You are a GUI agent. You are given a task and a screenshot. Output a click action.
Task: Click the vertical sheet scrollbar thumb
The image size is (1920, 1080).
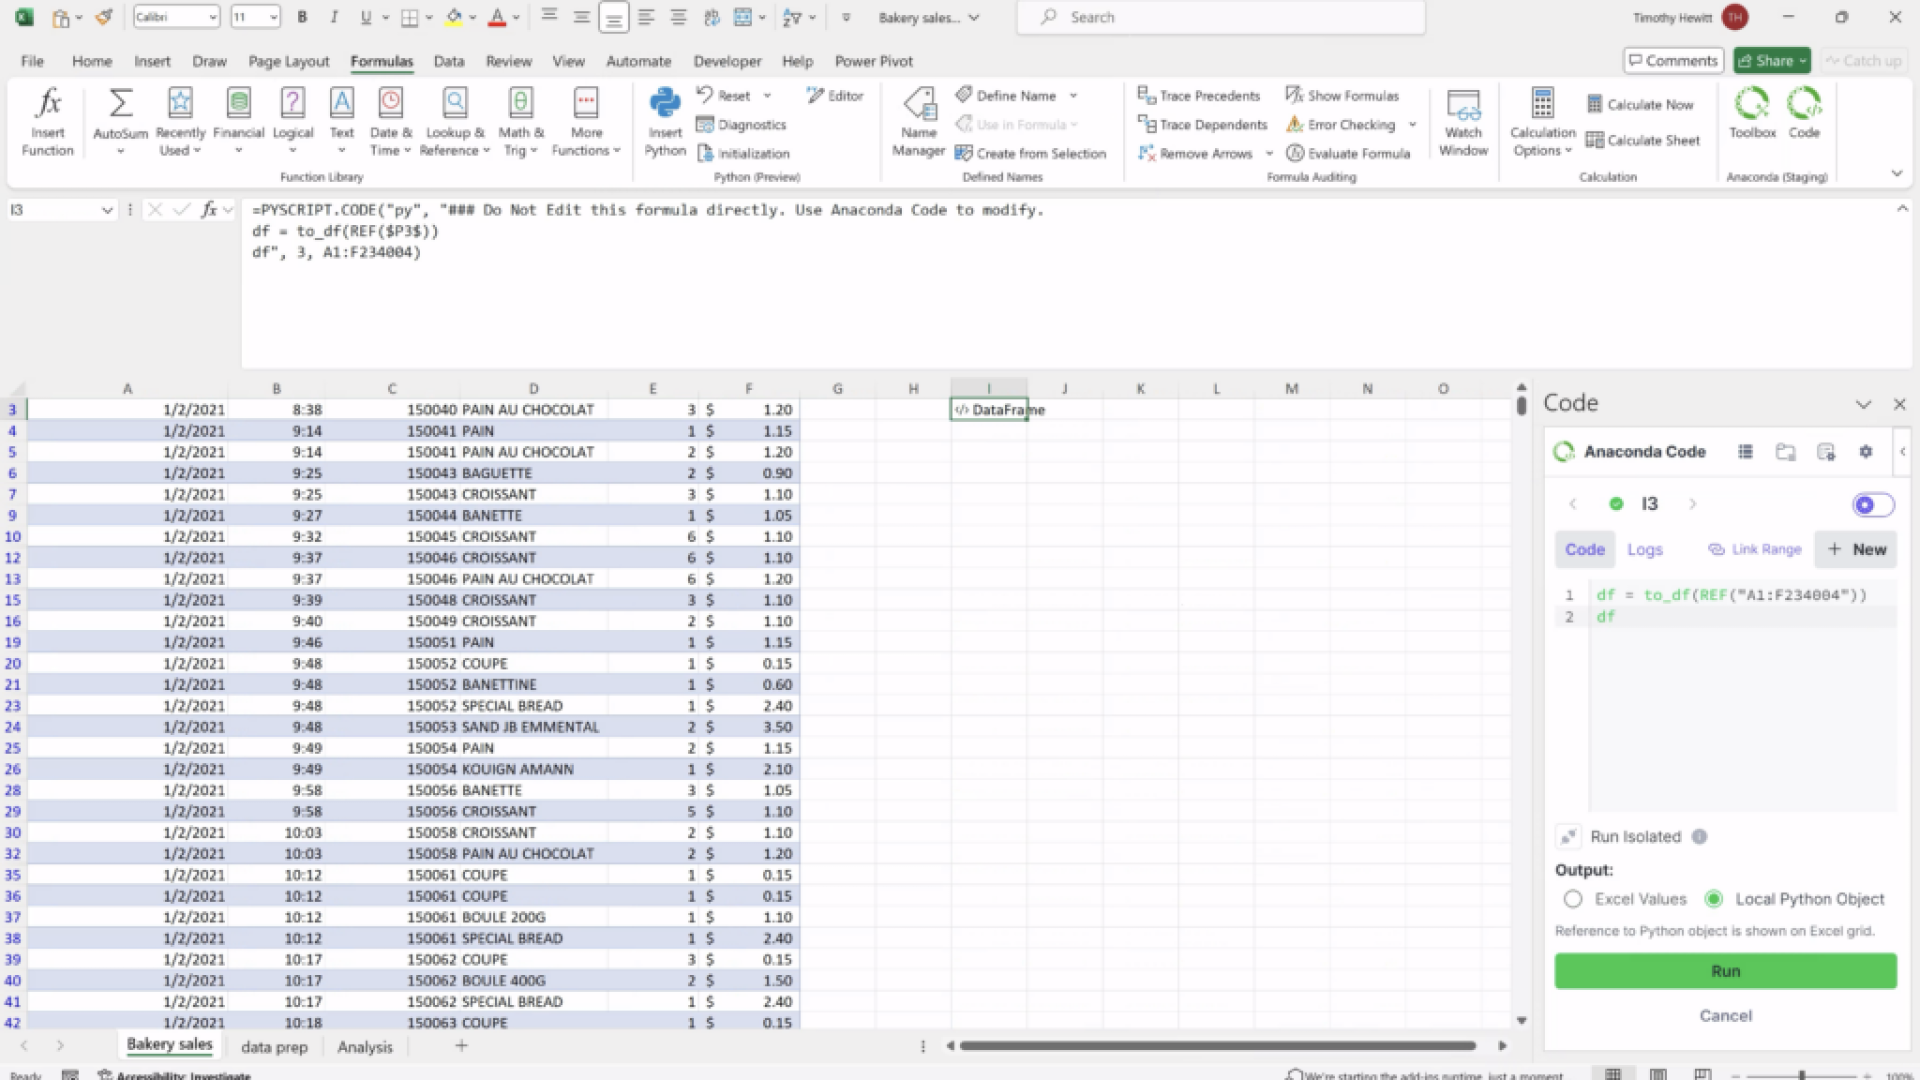click(x=1521, y=405)
